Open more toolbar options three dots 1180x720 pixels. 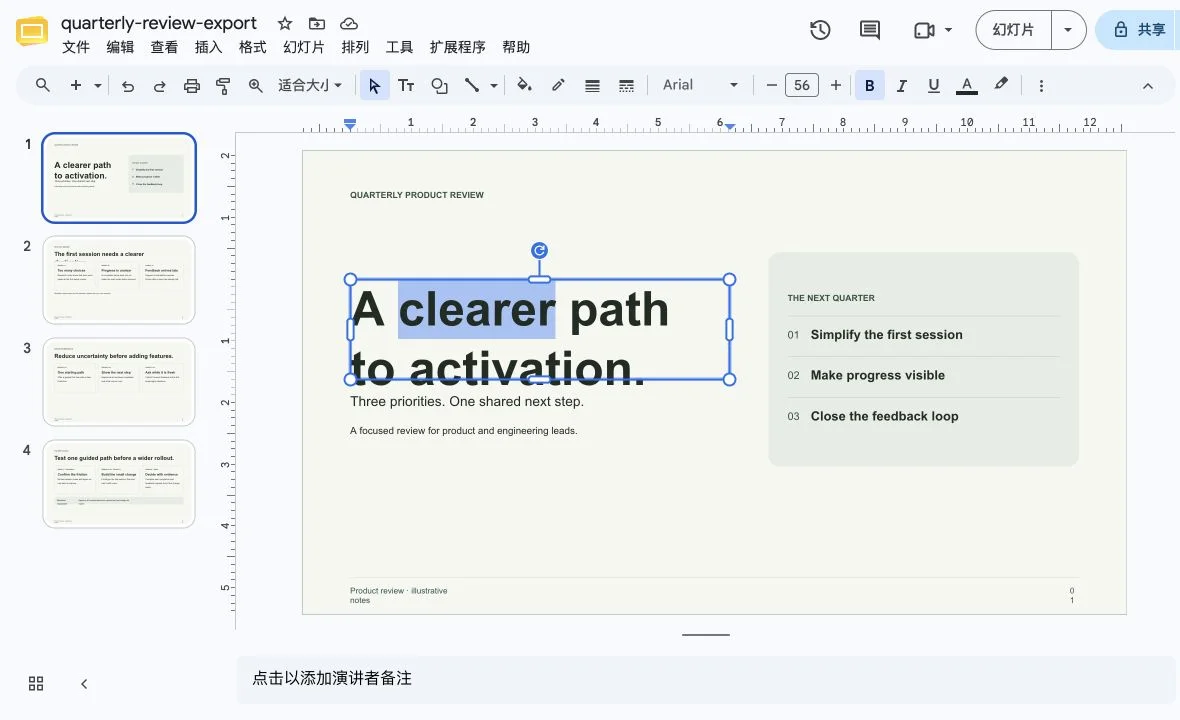click(1041, 86)
